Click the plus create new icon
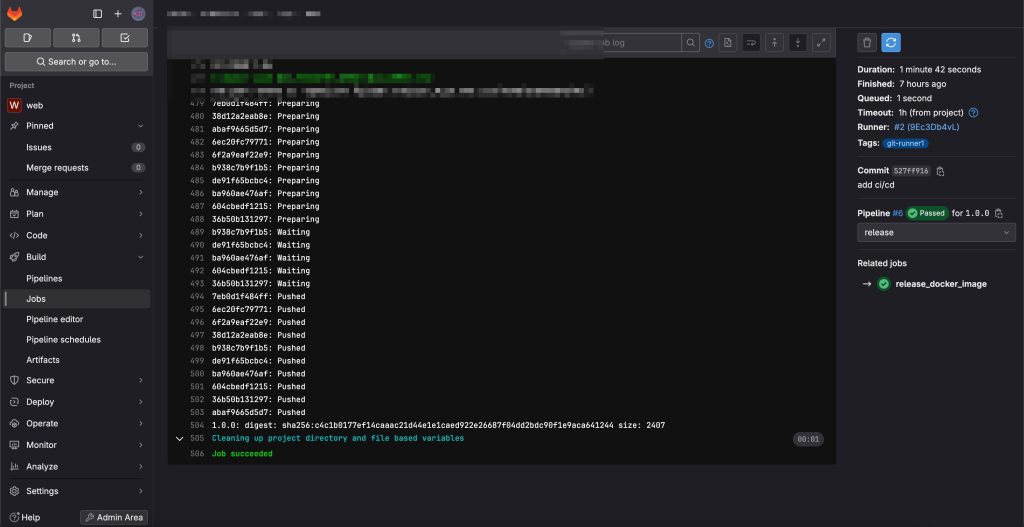 [x=117, y=14]
